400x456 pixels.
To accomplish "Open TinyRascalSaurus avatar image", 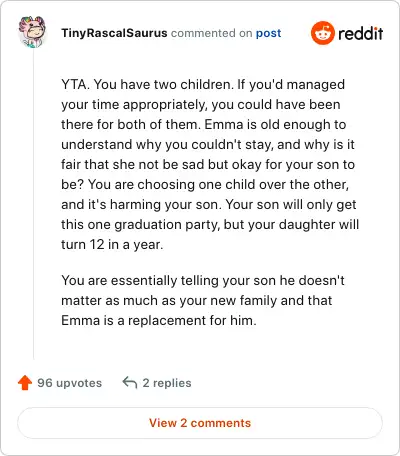I will point(32,32).
